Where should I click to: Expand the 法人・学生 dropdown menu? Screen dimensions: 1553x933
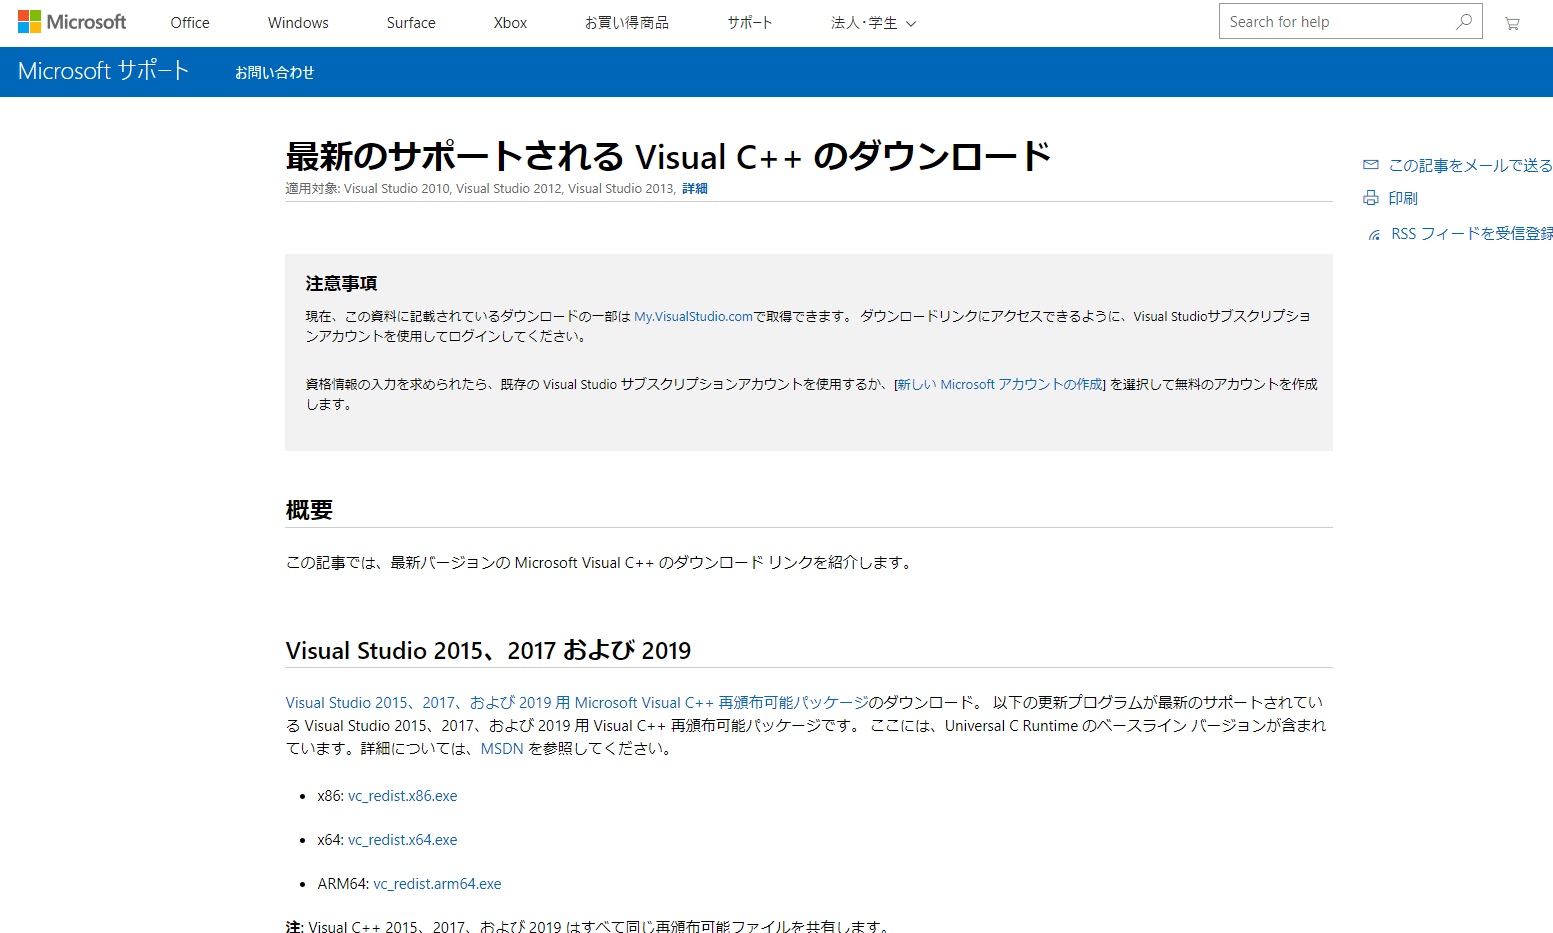click(873, 23)
